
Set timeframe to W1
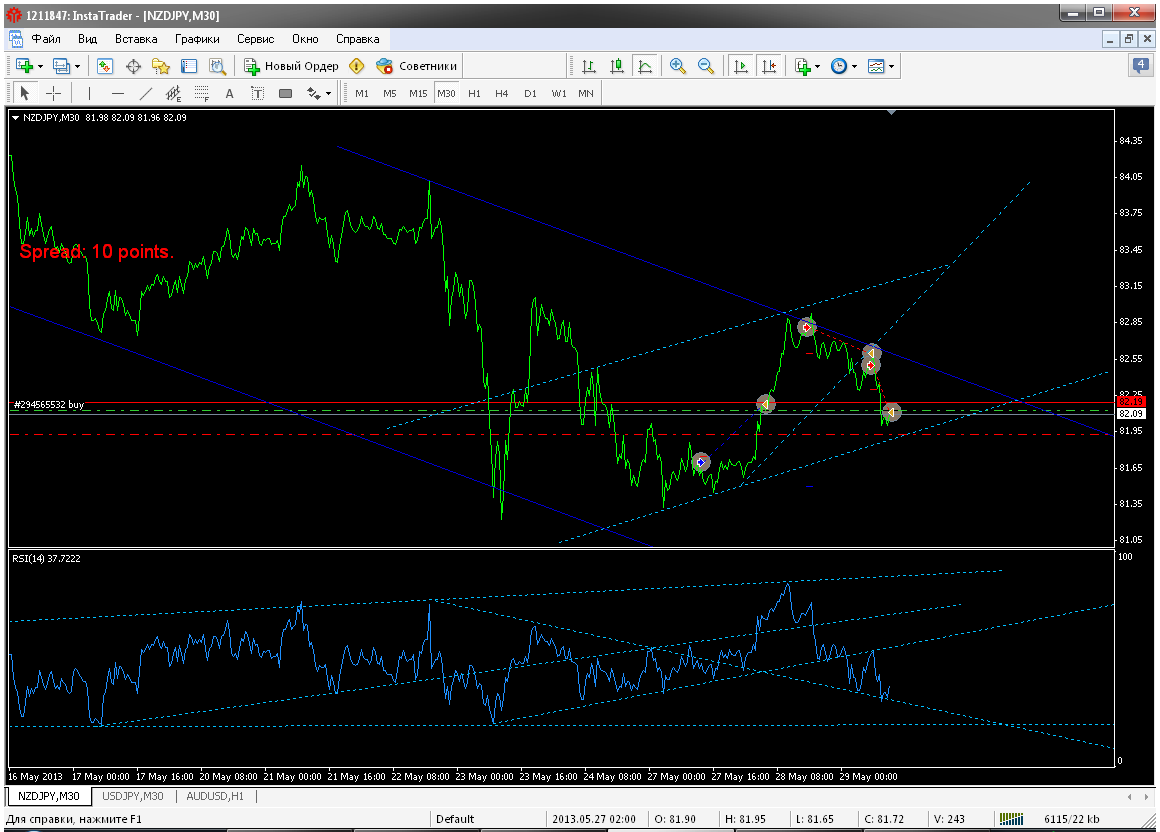[x=559, y=93]
